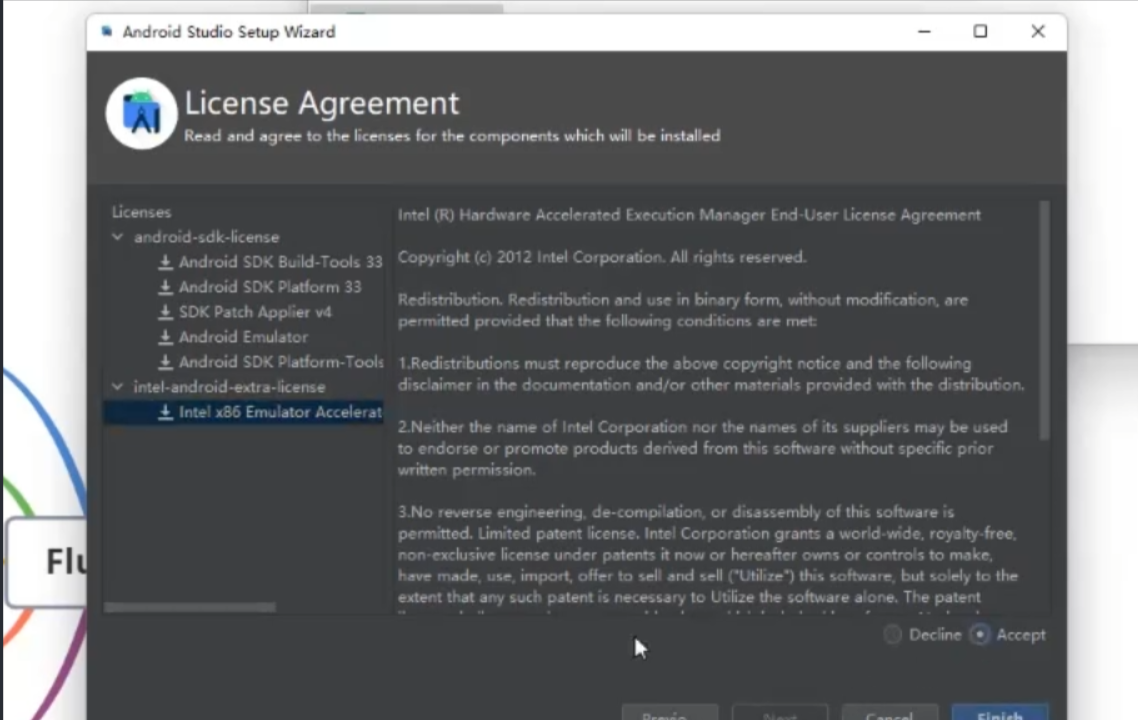1138x720 pixels.
Task: Collapse the intel-android-extra-license tree node
Action: [118, 387]
